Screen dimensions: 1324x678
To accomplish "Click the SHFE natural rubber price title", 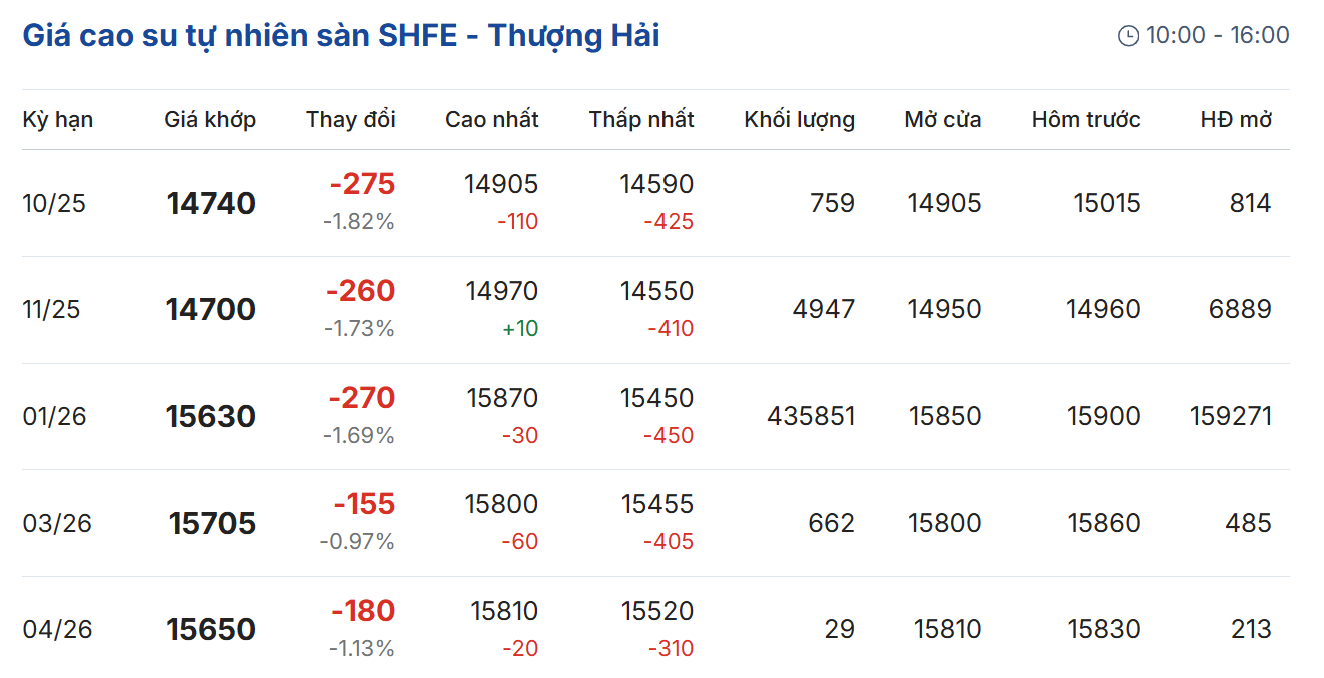I will [341, 36].
